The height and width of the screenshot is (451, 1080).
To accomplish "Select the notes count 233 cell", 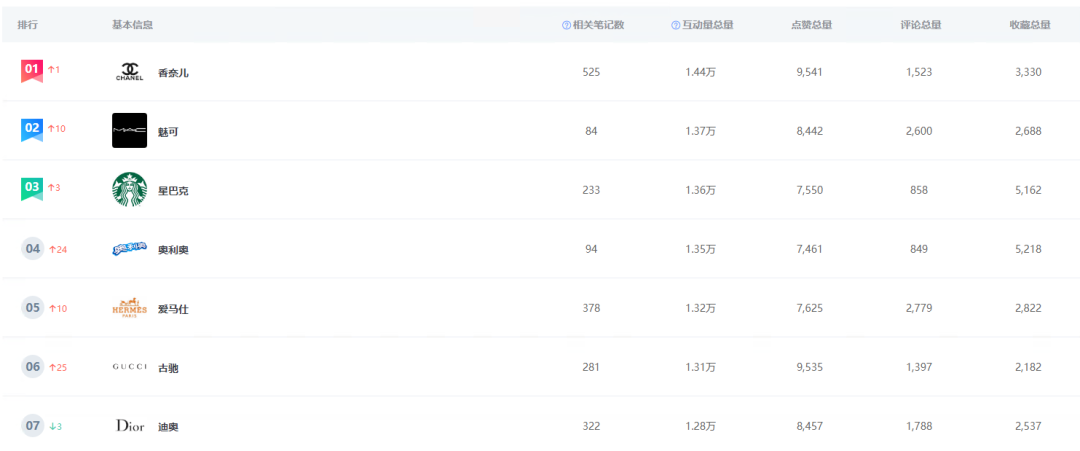I will (591, 190).
